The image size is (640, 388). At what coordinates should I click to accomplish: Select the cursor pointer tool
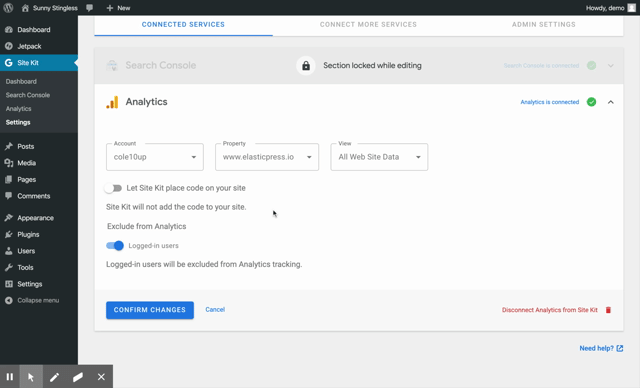[31, 377]
